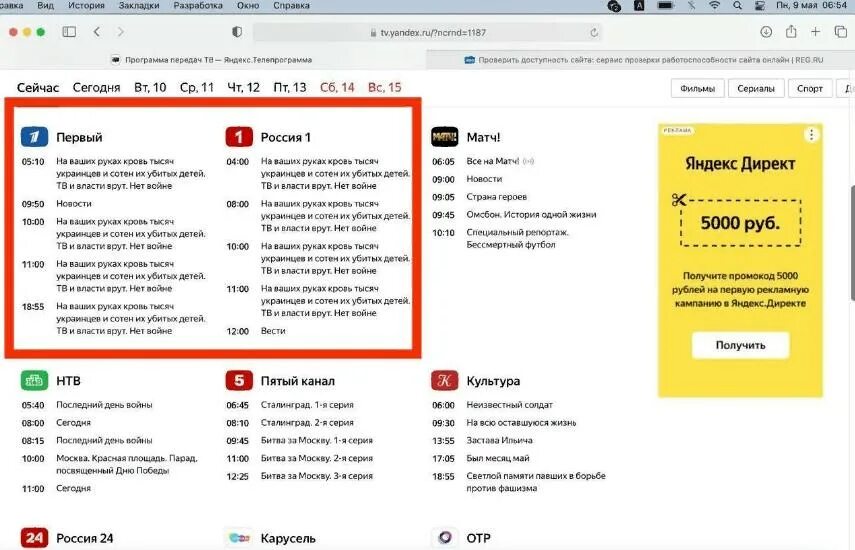Screen dimensions: 855x550
Task: Click the privacy shield icon in toolbar
Action: 237,32
